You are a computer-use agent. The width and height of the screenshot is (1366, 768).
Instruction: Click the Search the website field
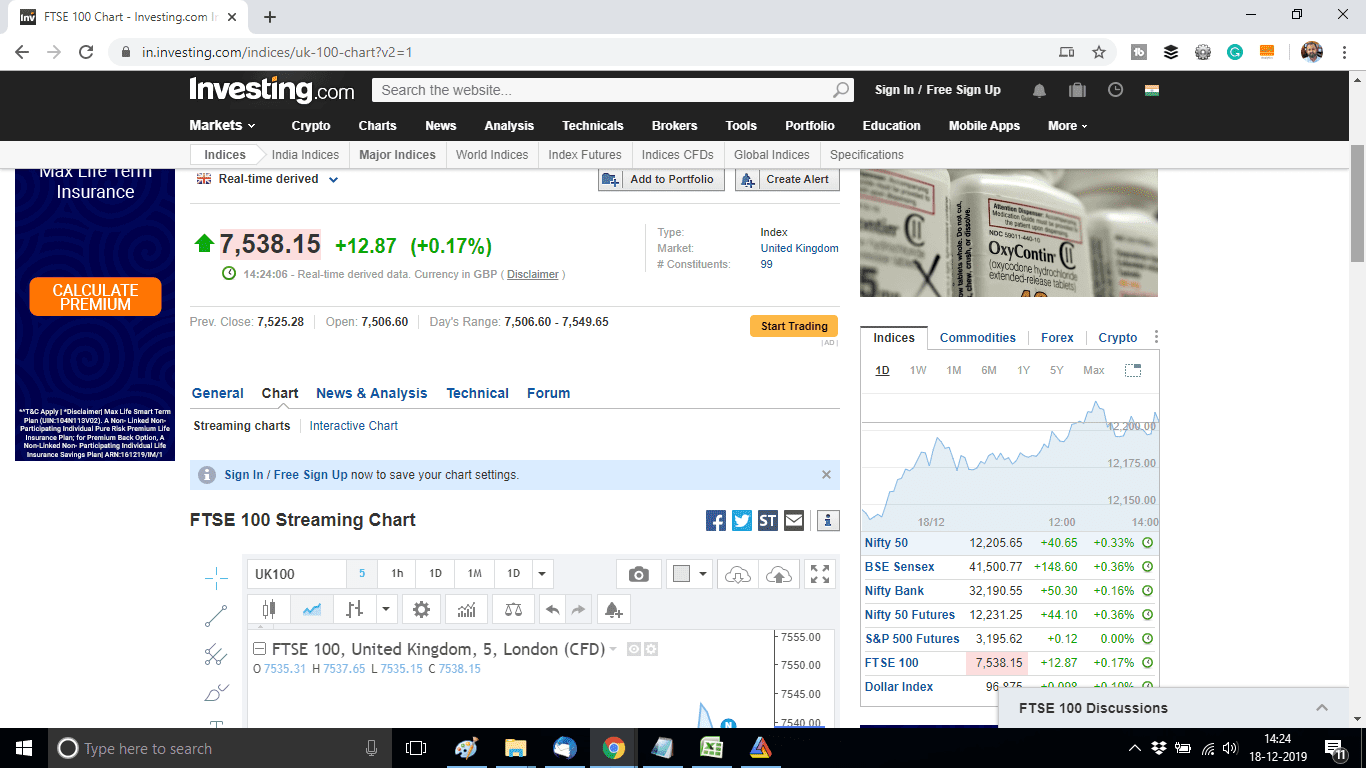603,90
